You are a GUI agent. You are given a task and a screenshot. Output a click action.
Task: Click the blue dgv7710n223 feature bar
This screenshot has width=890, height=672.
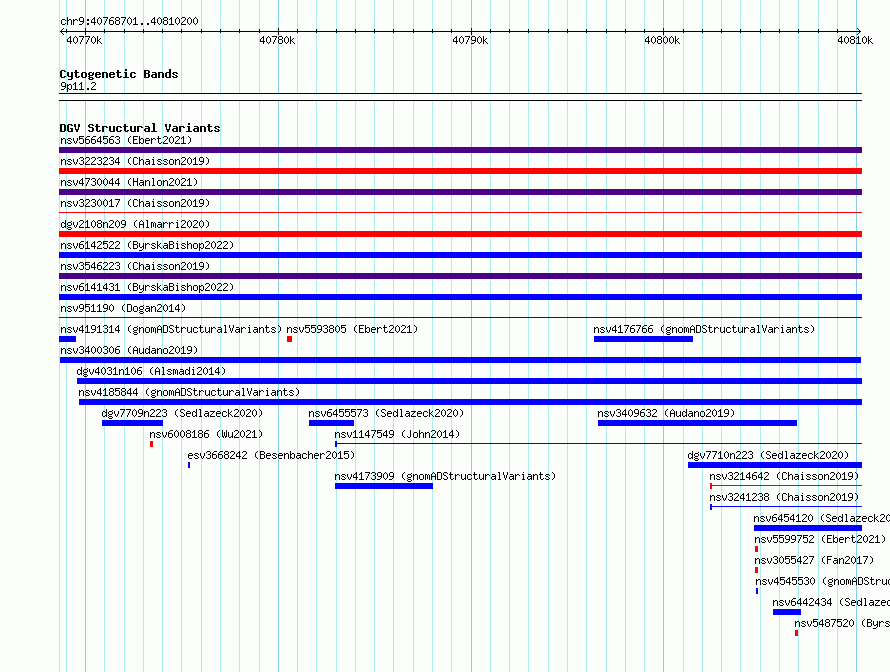click(x=775, y=465)
